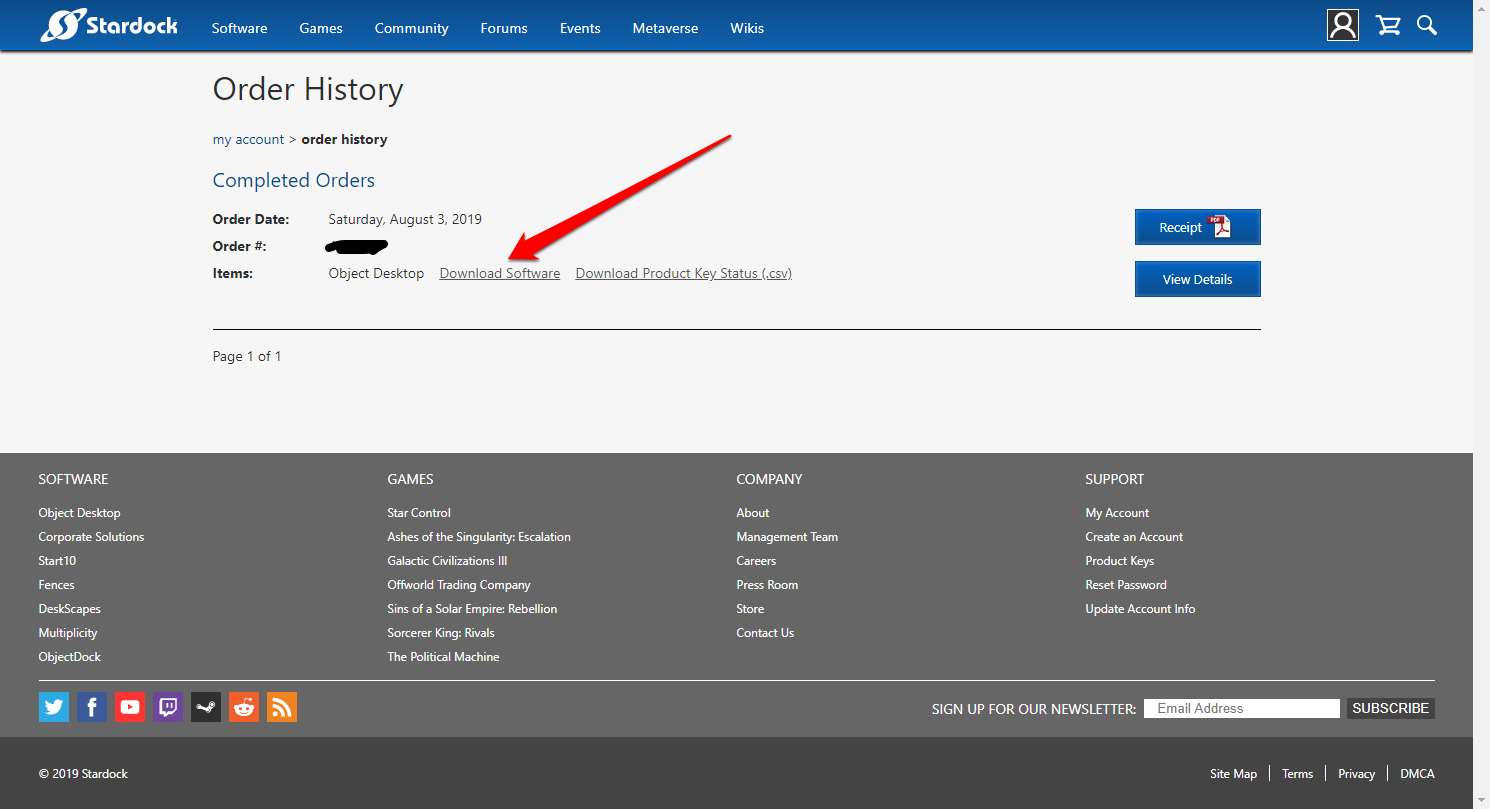Open the DMCA link
1490x809 pixels.
(1417, 774)
